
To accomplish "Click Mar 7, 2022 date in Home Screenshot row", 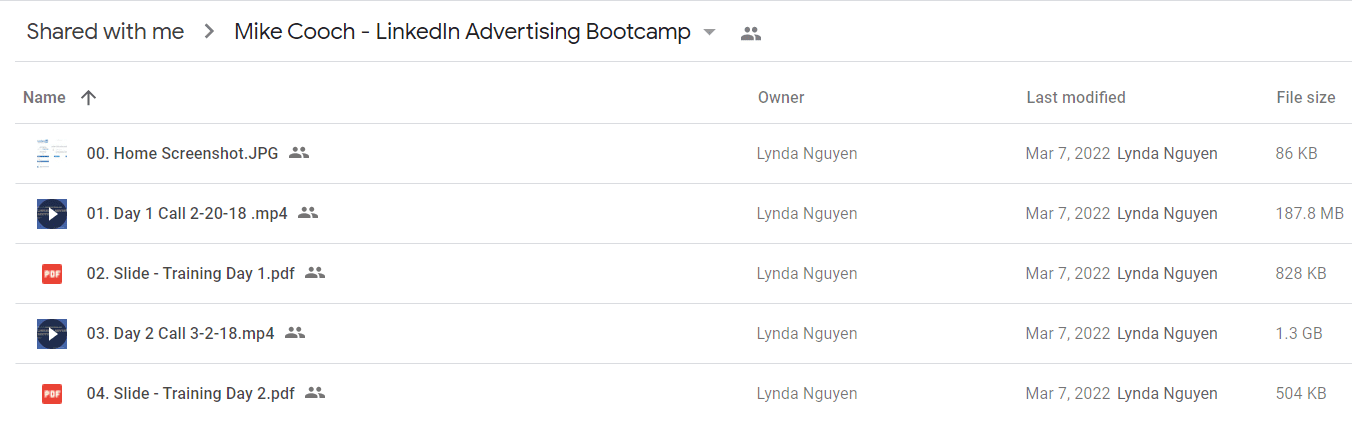I will point(1068,153).
